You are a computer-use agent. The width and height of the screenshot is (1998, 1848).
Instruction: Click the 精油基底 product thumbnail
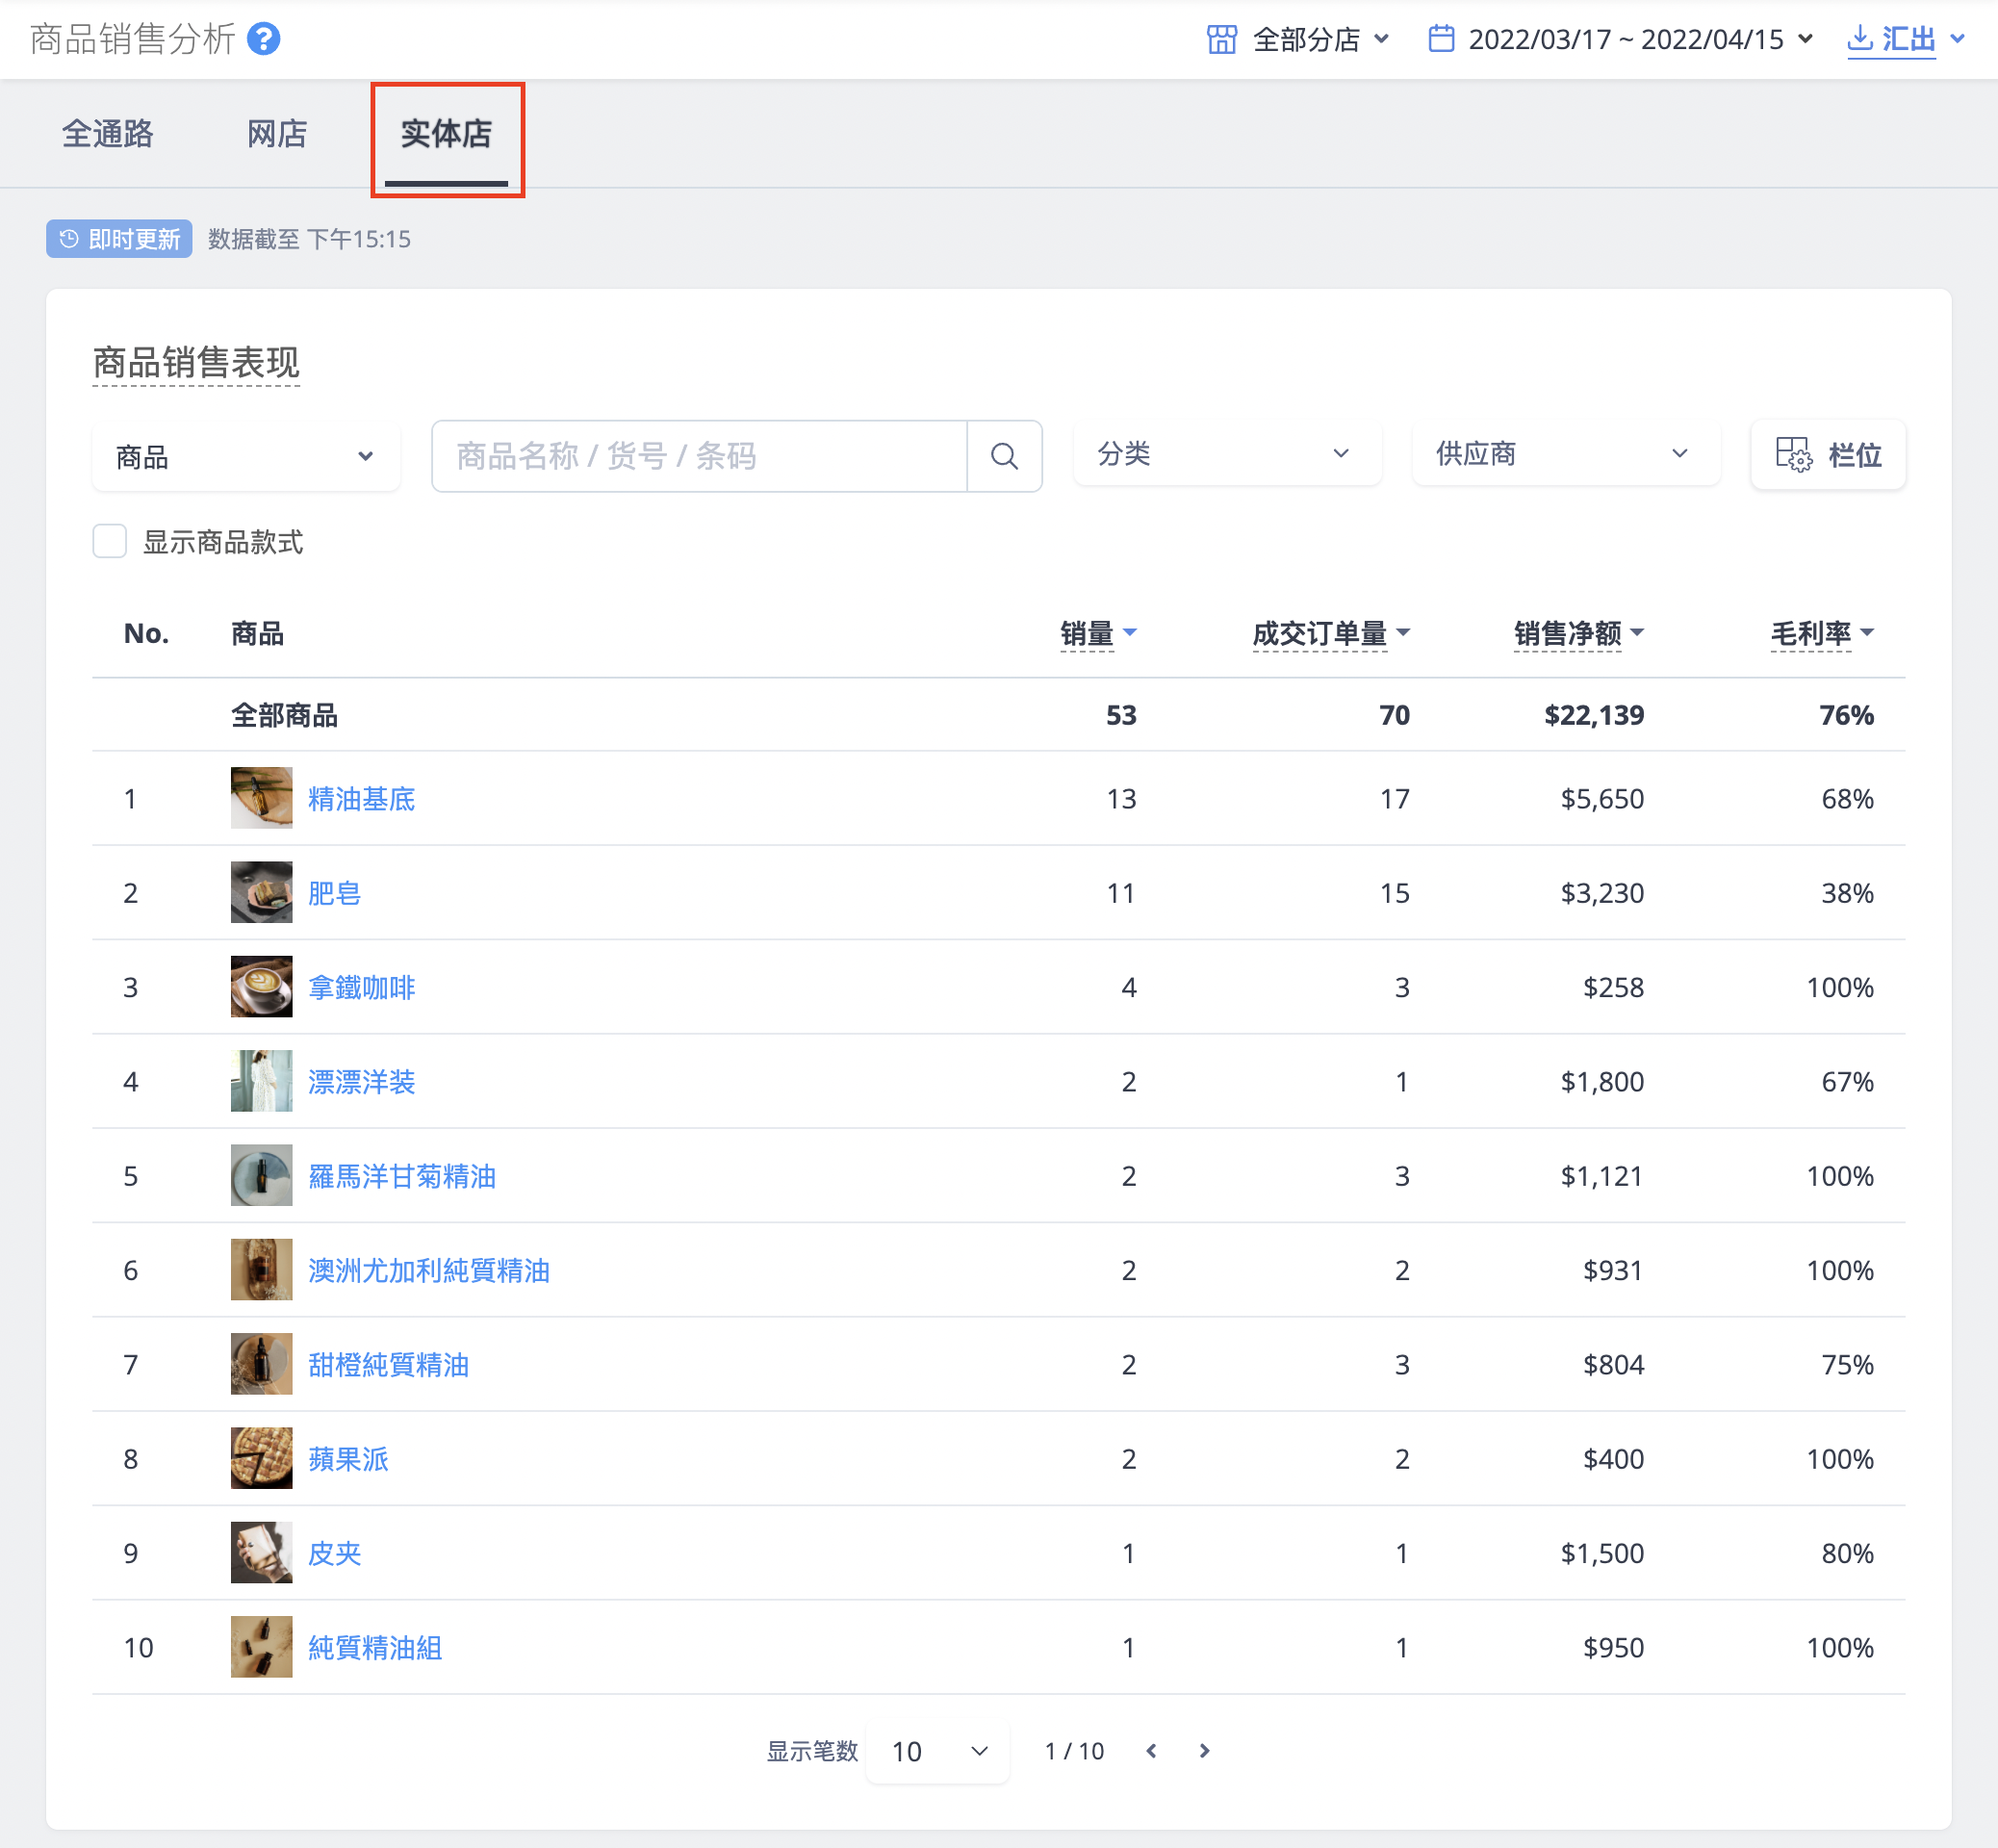coord(261,798)
